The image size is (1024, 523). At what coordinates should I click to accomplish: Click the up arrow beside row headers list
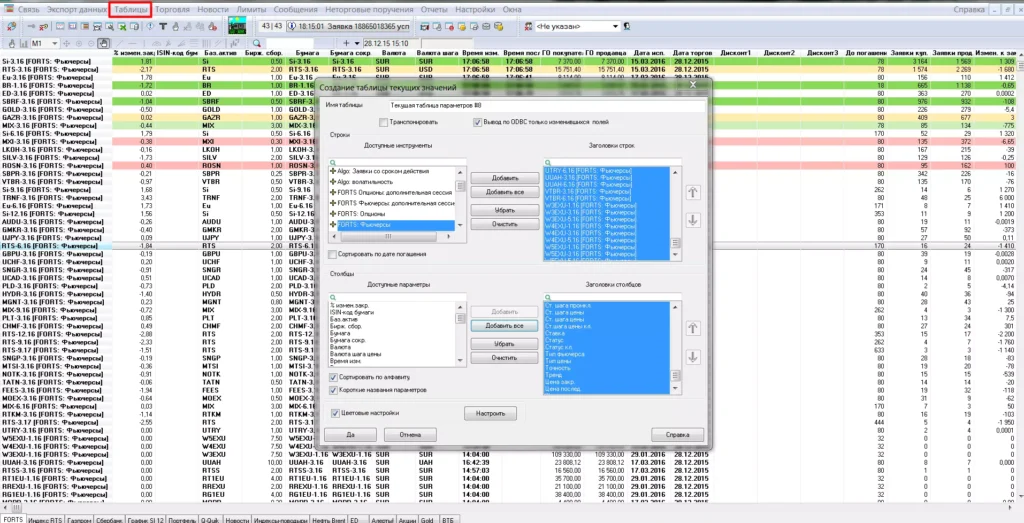coord(695,192)
